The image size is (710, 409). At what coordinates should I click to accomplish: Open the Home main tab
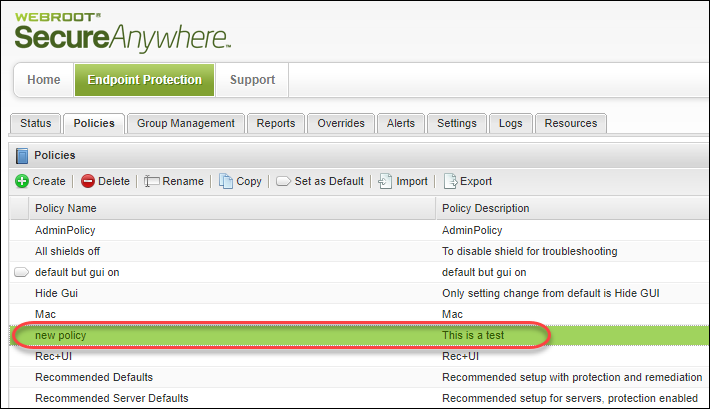point(44,80)
